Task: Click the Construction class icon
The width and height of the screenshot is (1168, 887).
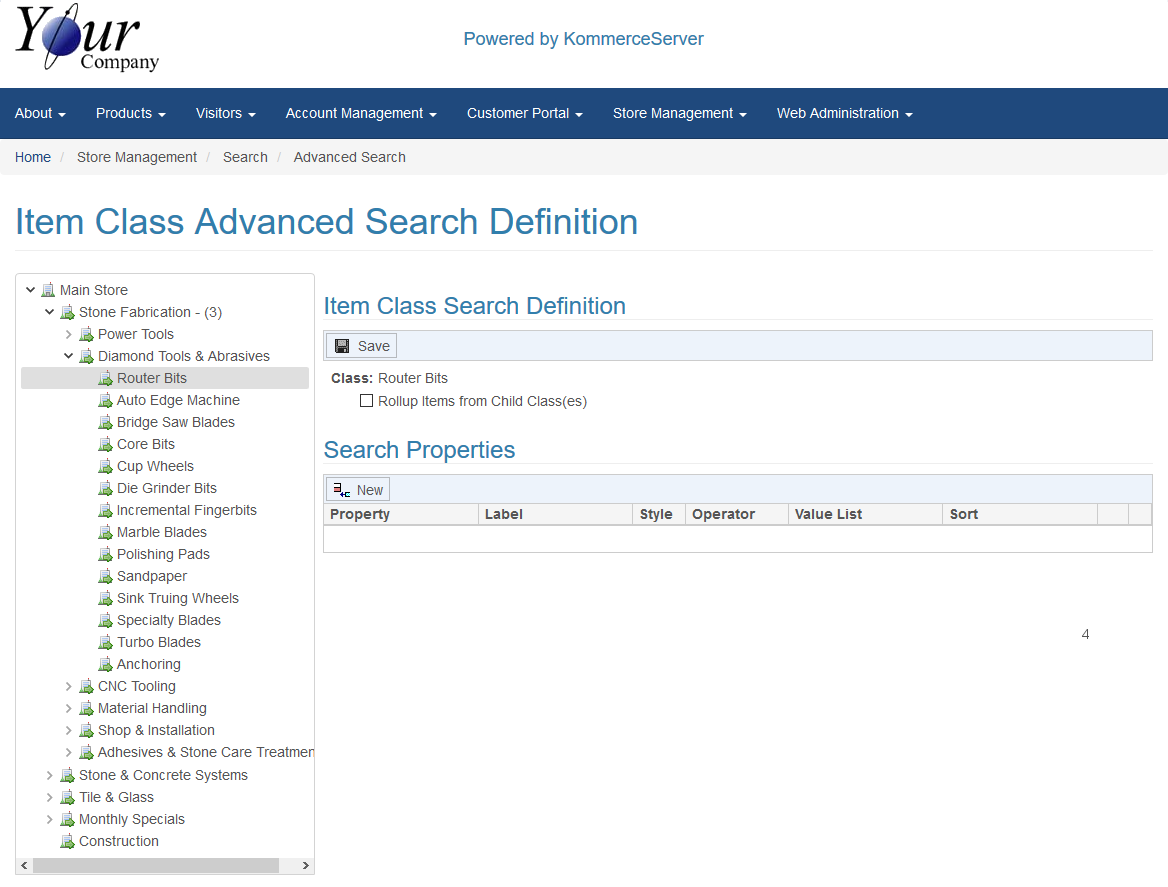Action: click(x=67, y=841)
